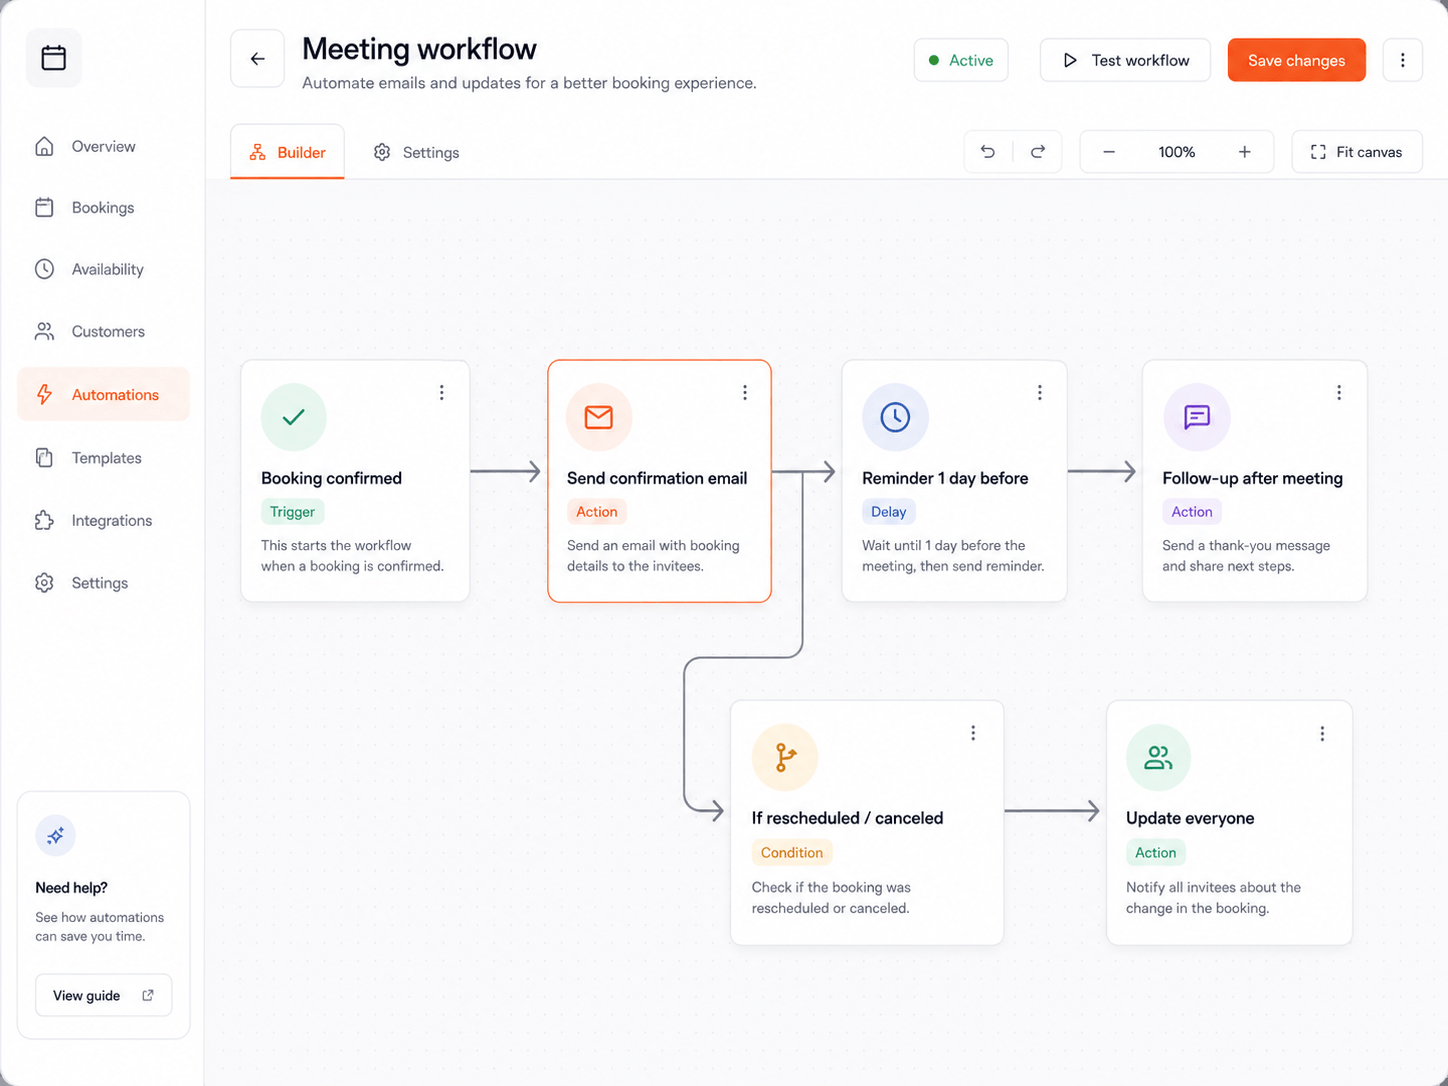The image size is (1448, 1086).
Task: Select Automations in the sidebar
Action: 103,394
